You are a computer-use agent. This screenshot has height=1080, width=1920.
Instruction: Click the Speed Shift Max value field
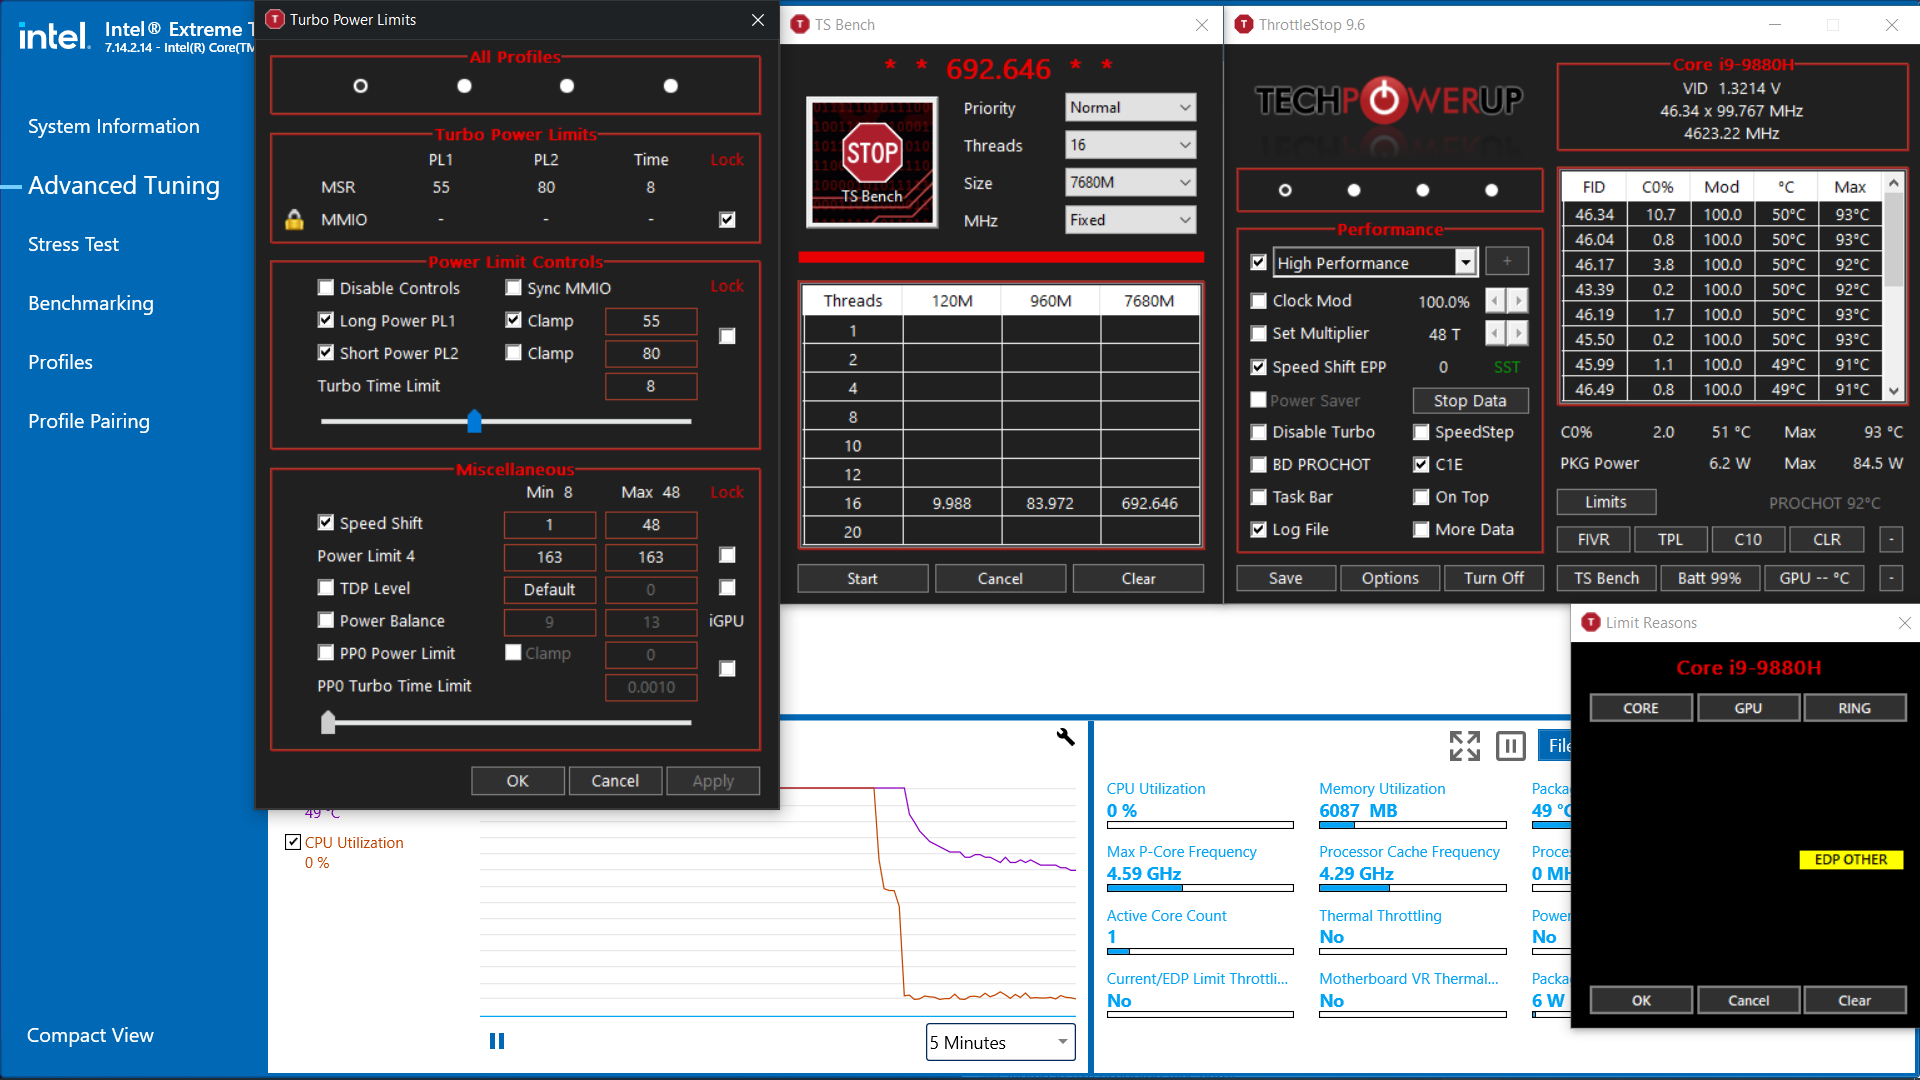pos(651,524)
